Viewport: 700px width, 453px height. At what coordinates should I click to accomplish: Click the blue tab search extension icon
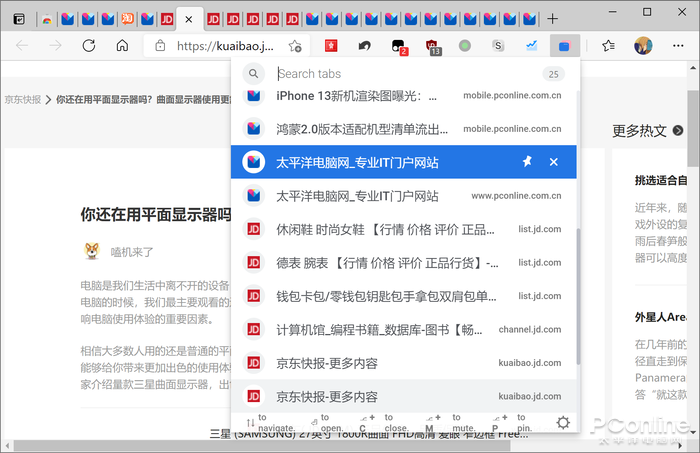[x=565, y=46]
